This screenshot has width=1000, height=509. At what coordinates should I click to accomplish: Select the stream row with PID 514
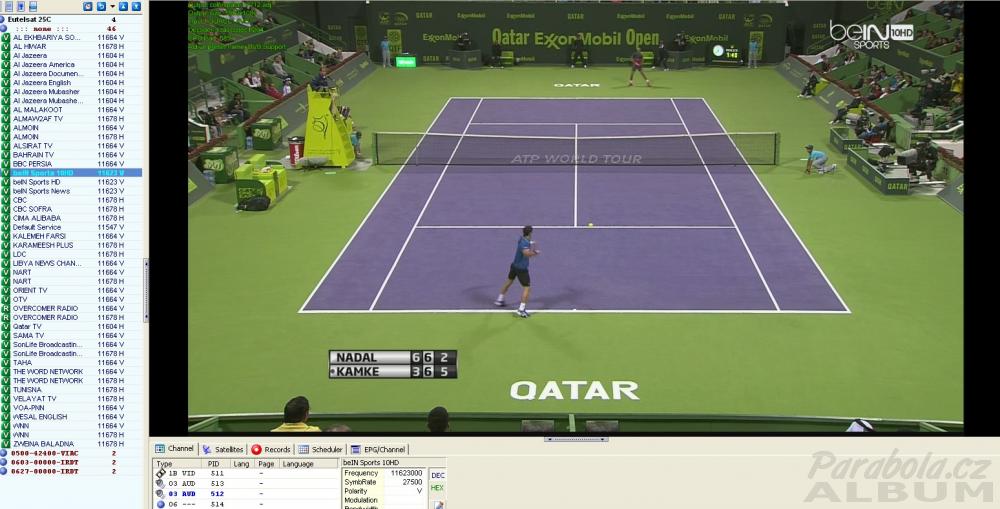click(x=246, y=504)
